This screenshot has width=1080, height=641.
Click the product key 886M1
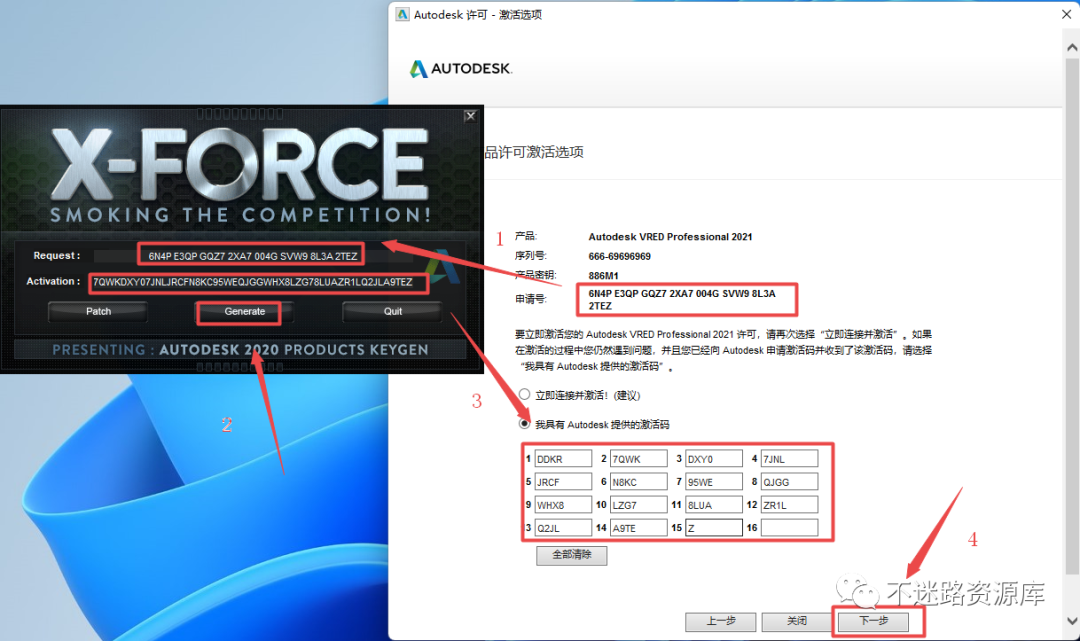[x=603, y=275]
